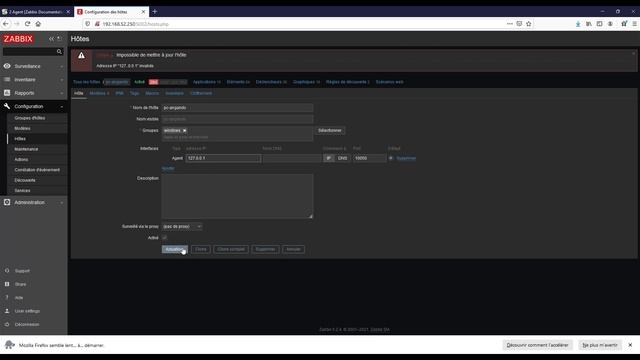Image resolution: width=640 pixels, height=360 pixels.
Task: Open the page actions three-dots icon
Action: (509, 24)
